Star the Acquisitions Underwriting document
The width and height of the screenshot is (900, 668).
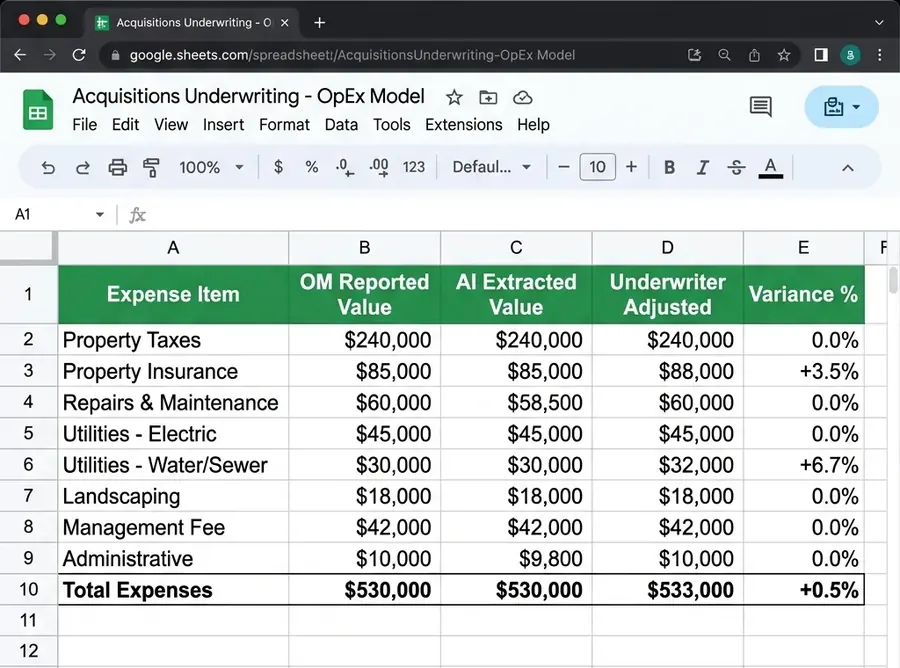[x=454, y=98]
